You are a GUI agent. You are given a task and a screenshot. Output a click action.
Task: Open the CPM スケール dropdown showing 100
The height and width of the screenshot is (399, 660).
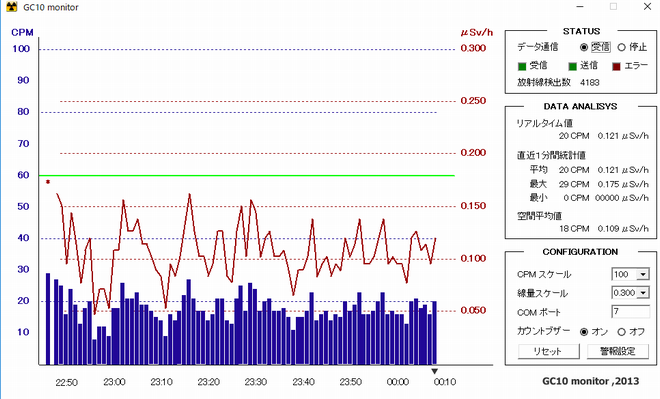point(630,274)
